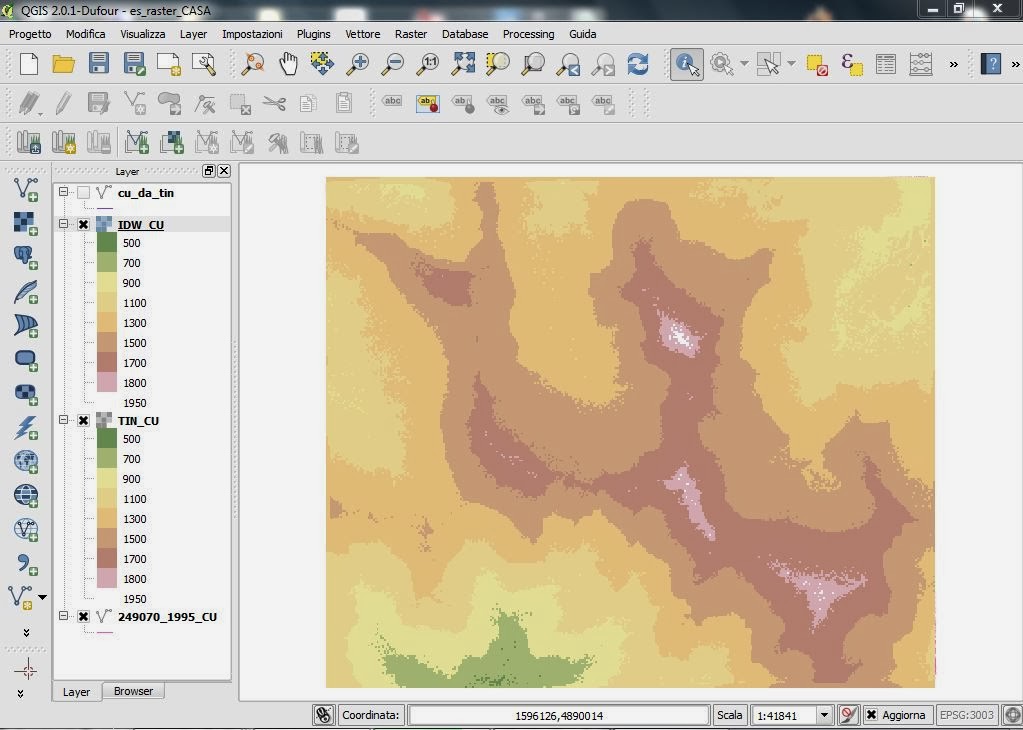
Task: Activate the Pan Map tool
Action: tap(287, 63)
